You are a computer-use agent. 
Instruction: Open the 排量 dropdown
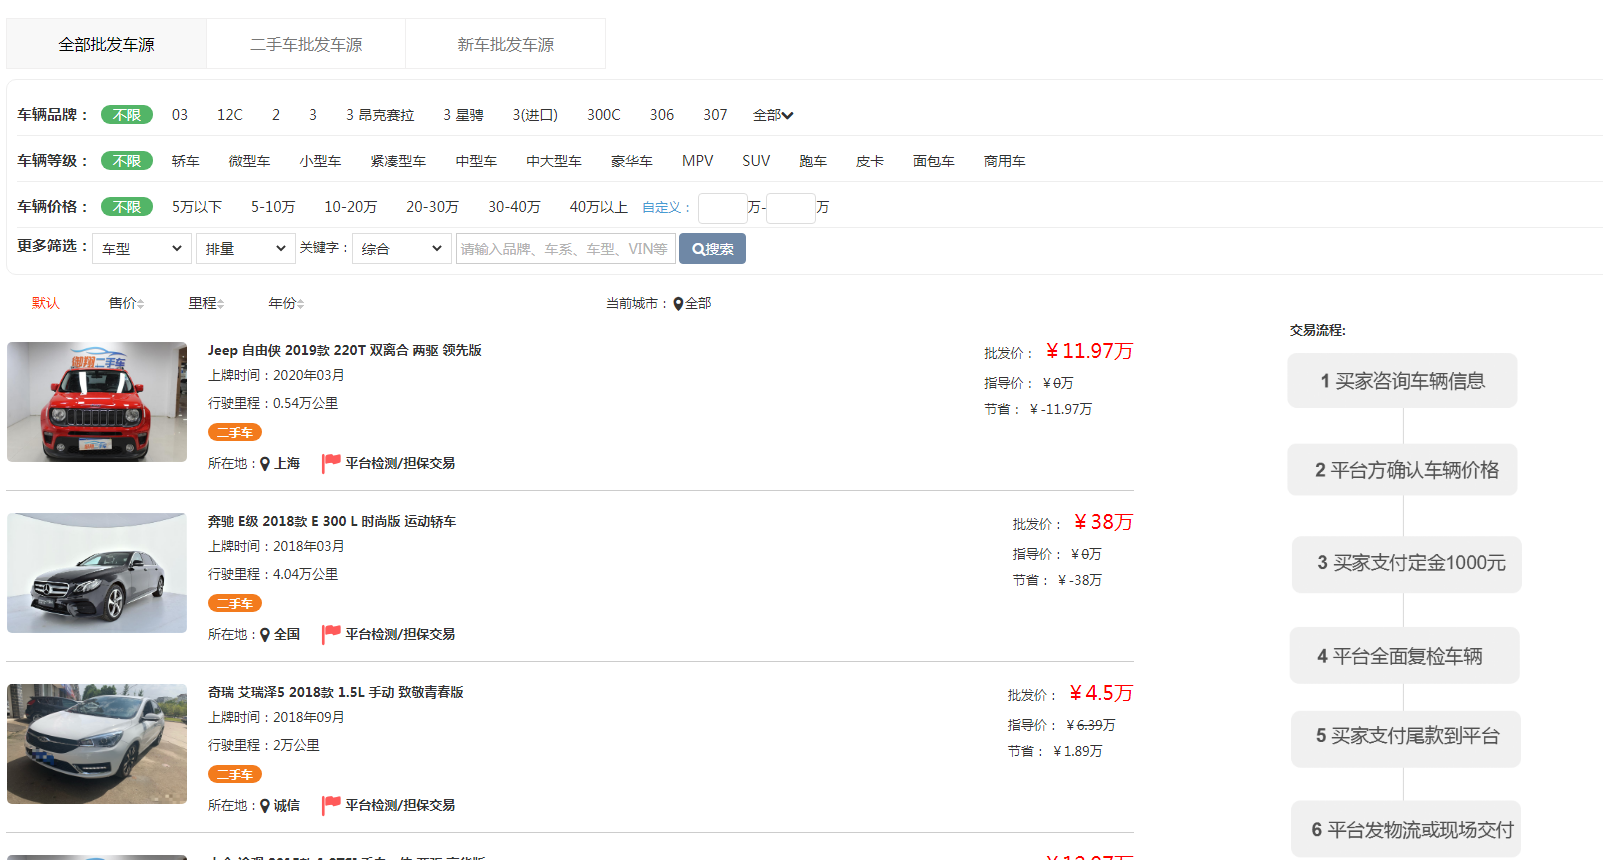point(245,248)
